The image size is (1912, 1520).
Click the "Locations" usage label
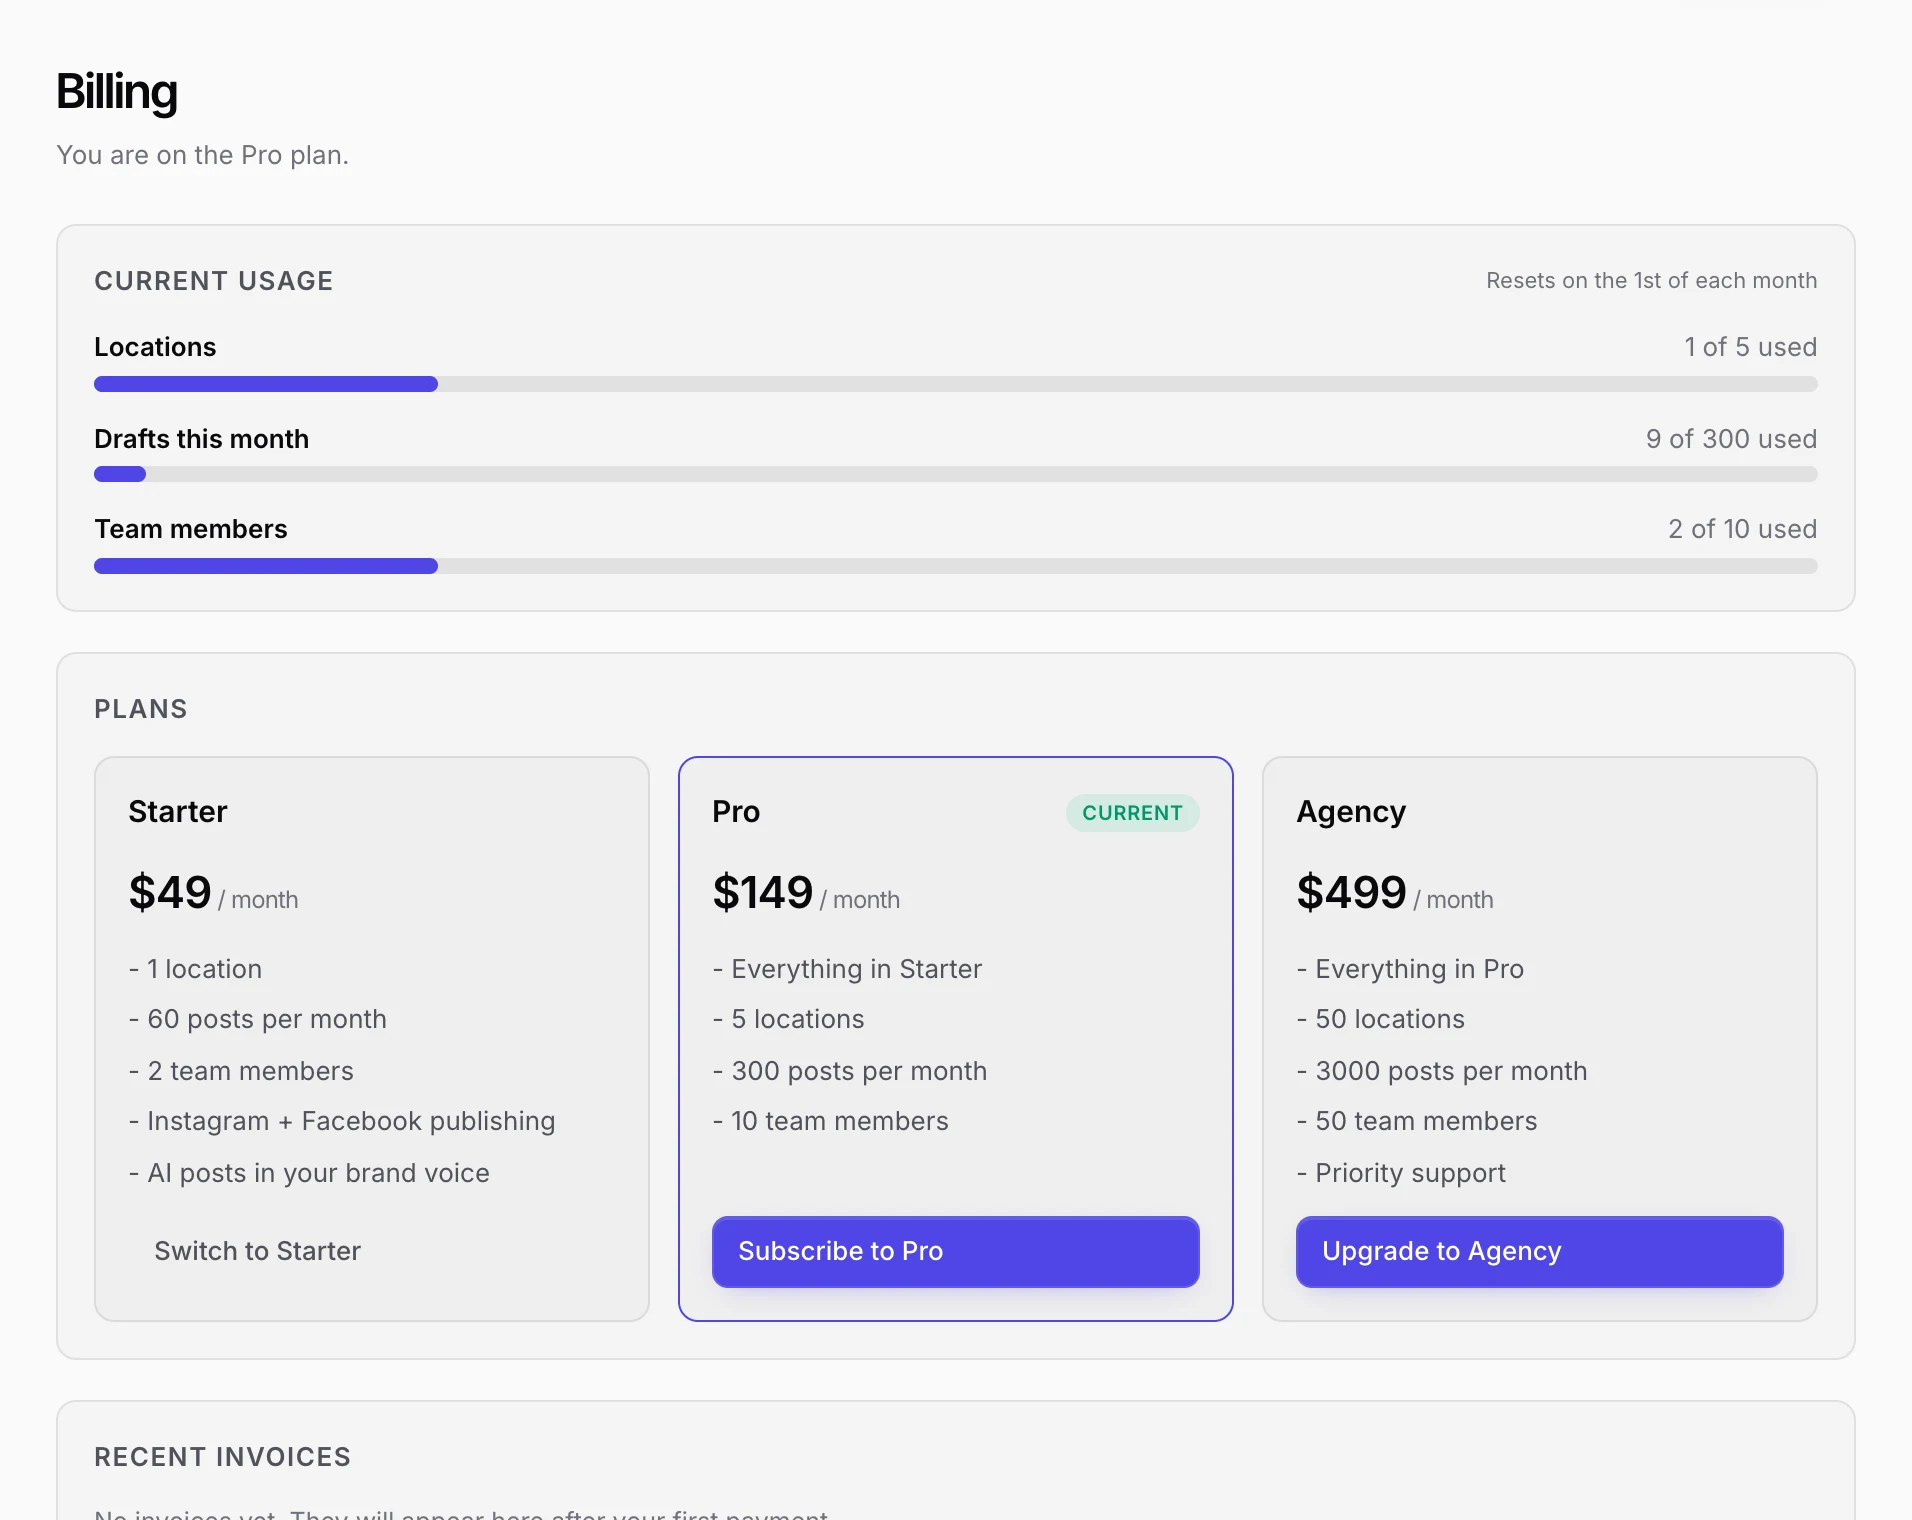click(x=155, y=347)
